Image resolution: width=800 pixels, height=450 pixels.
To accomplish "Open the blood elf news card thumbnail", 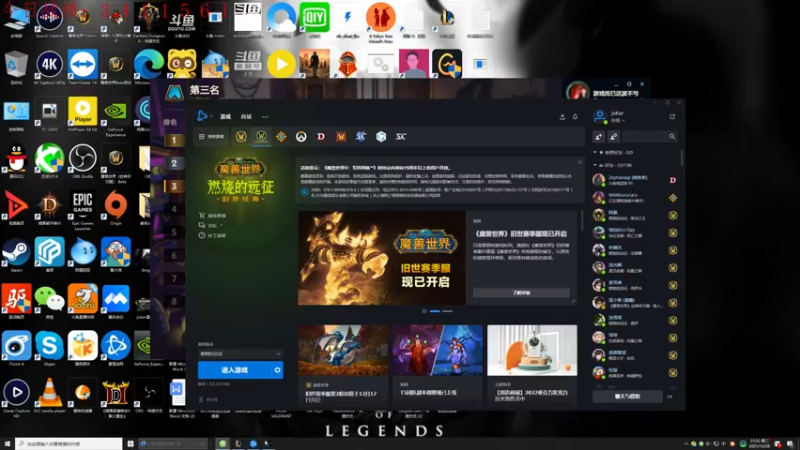I will (x=437, y=351).
